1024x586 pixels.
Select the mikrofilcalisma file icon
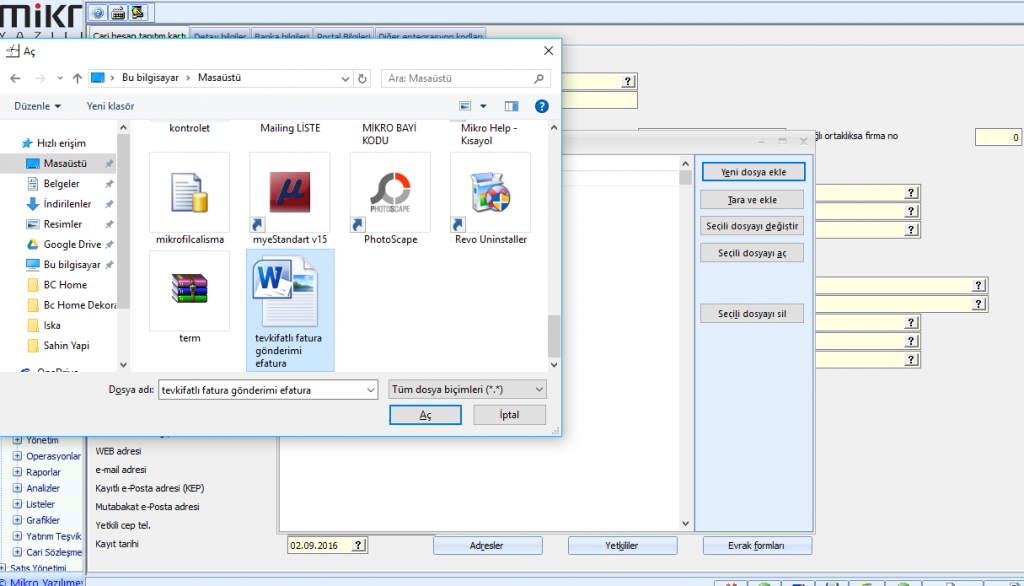(x=189, y=192)
